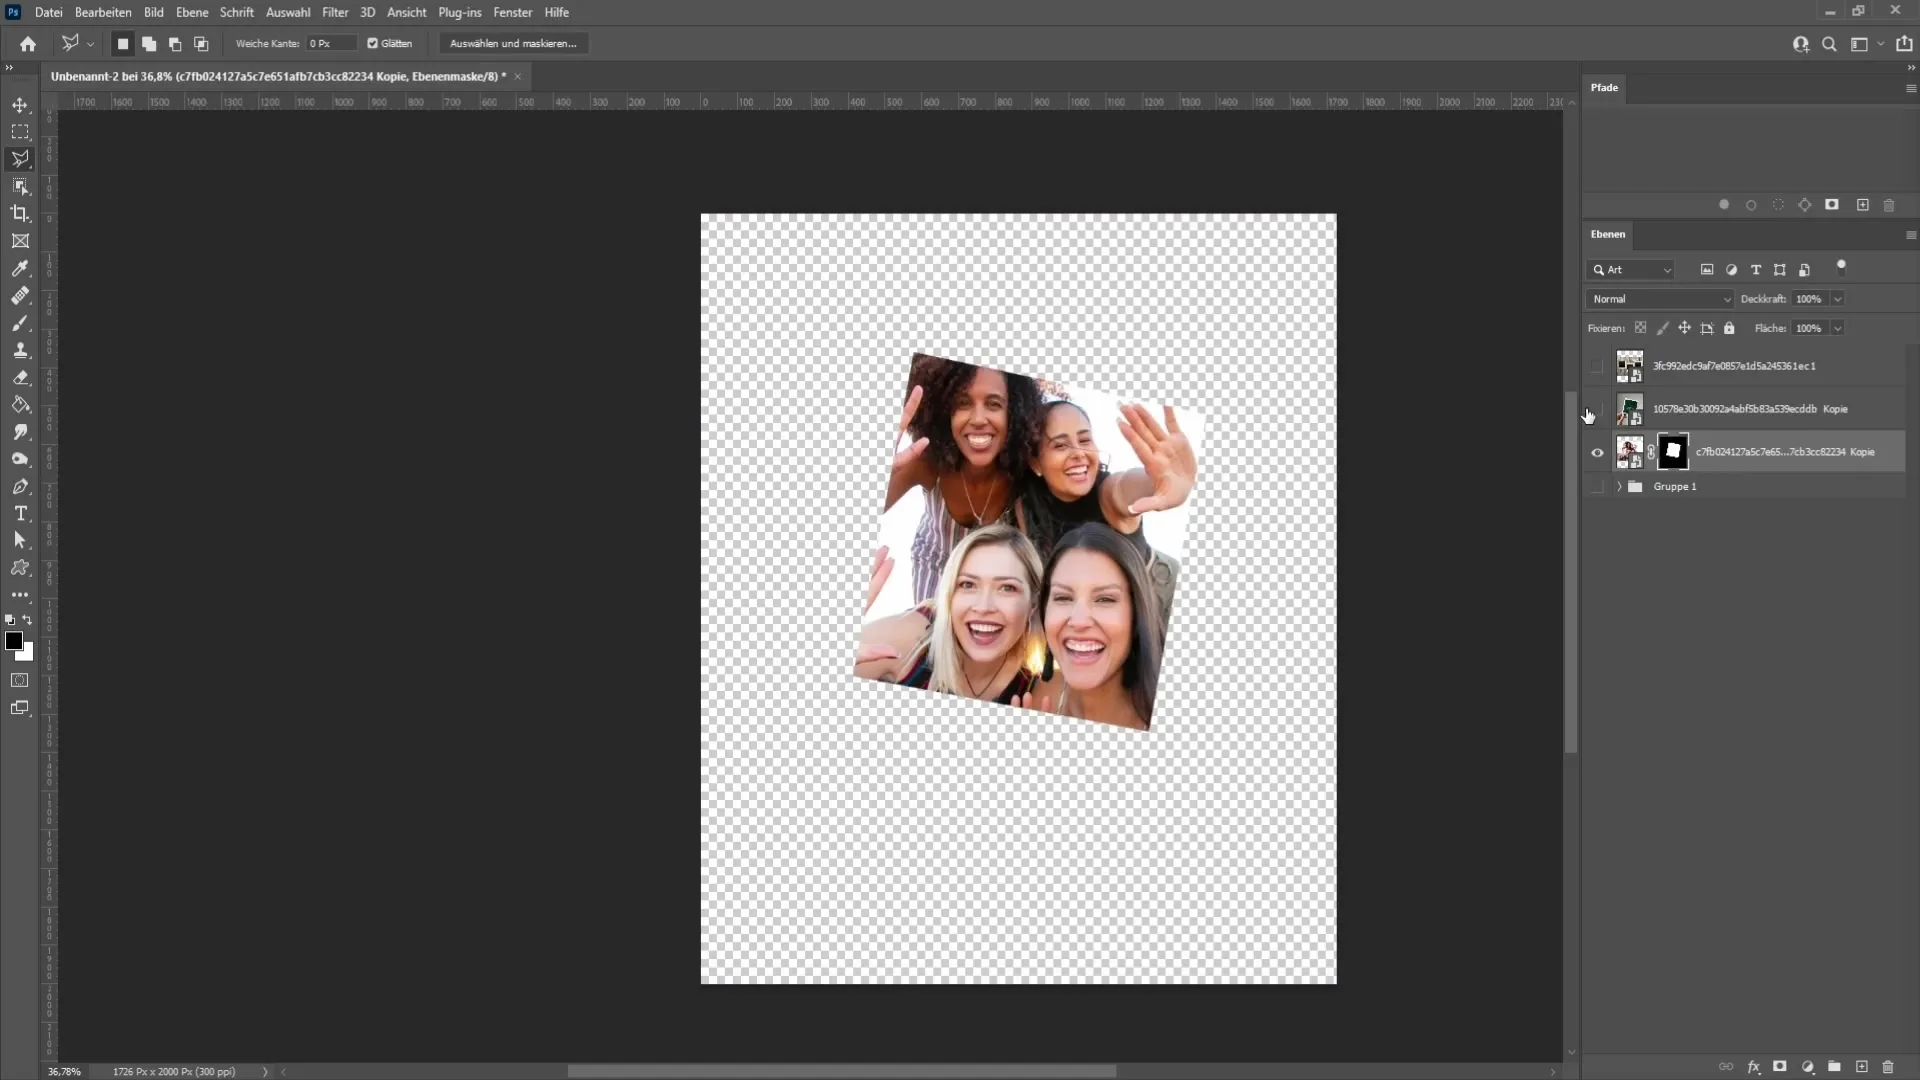
Task: Show the Gruppe 1 group
Action: tap(1597, 487)
